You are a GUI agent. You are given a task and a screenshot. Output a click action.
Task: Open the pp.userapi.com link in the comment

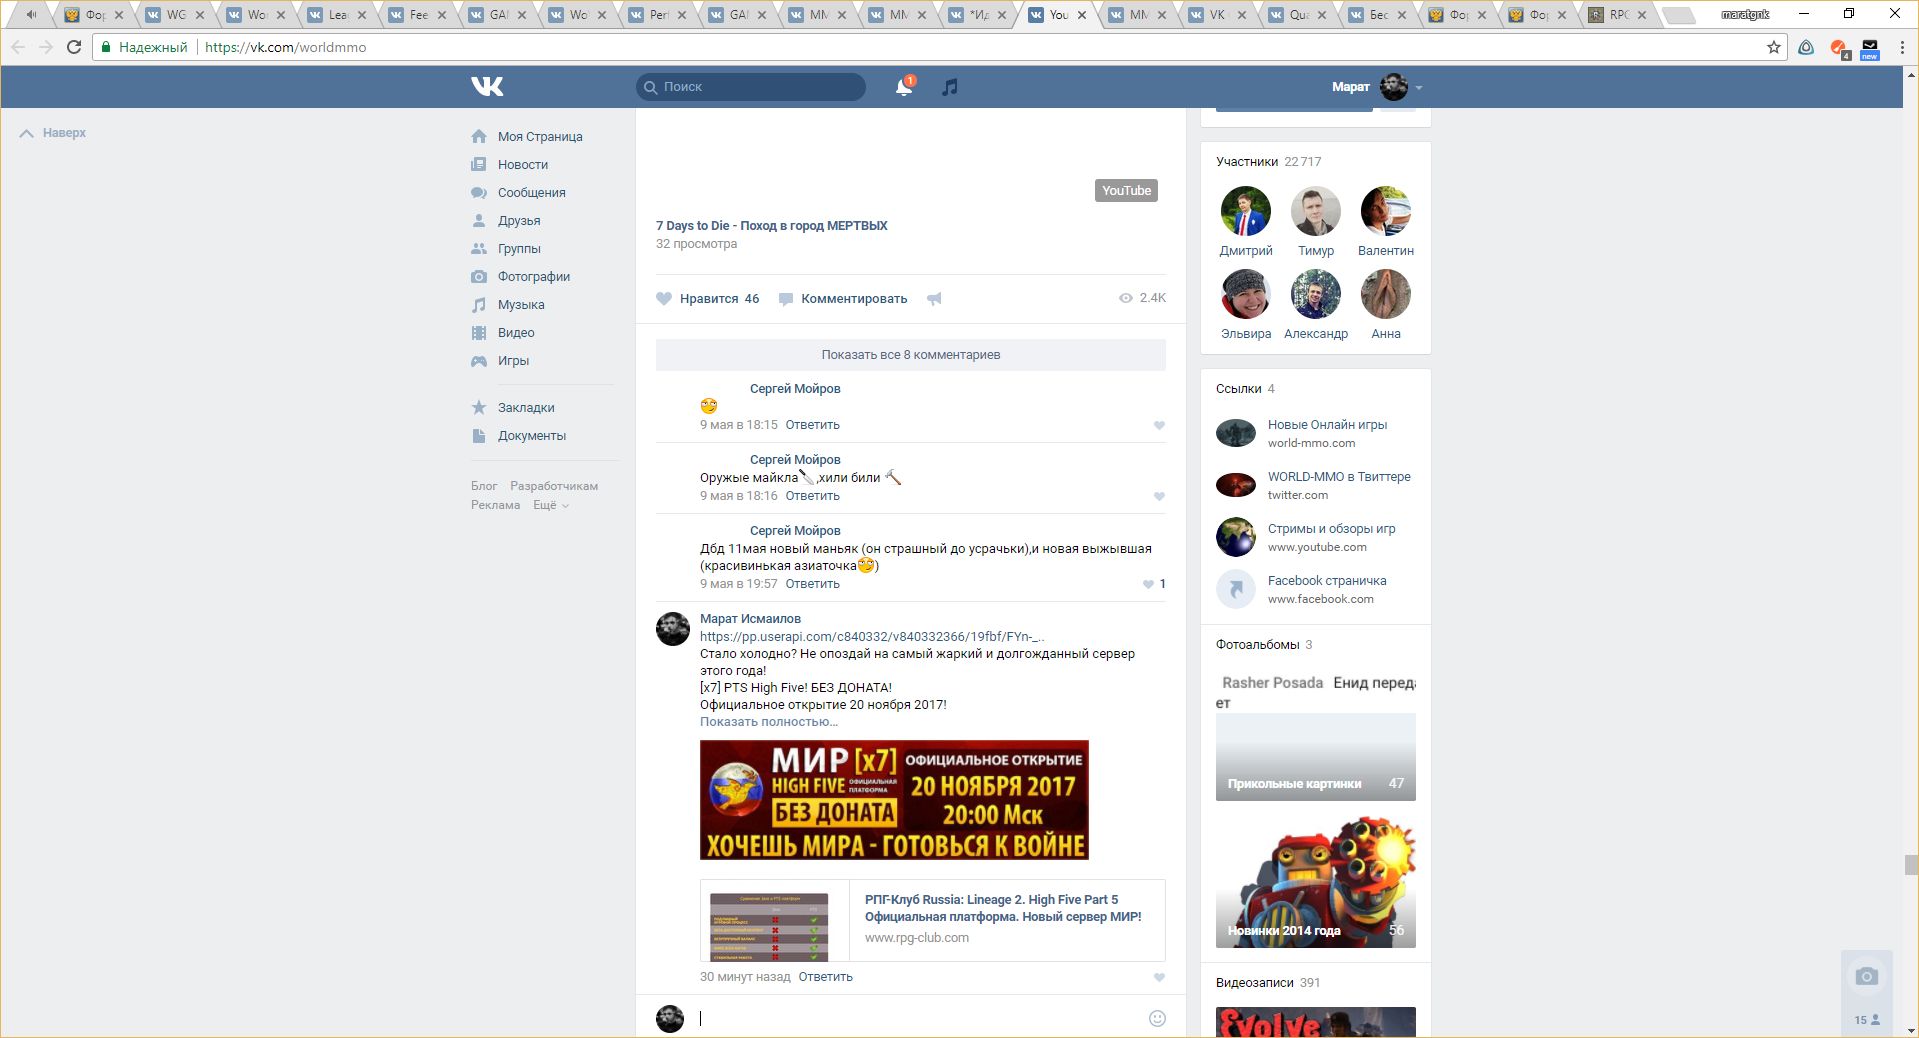[872, 637]
